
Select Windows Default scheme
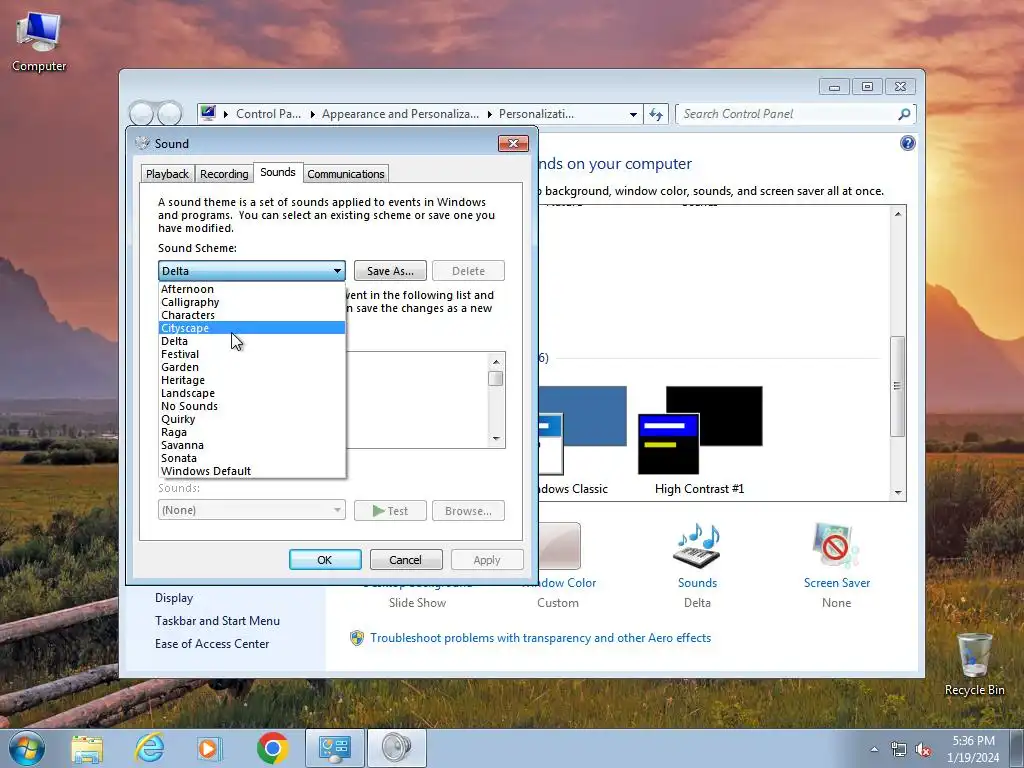tap(252, 471)
